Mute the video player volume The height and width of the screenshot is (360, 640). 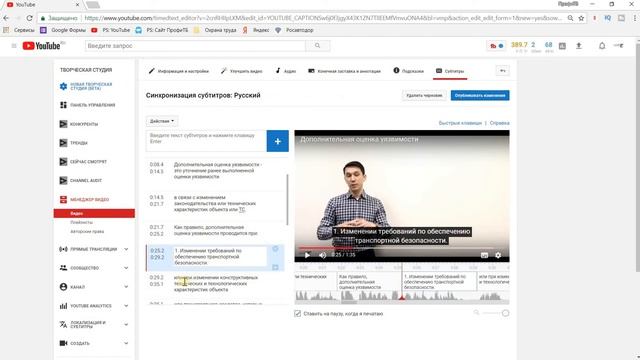pyautogui.click(x=322, y=255)
